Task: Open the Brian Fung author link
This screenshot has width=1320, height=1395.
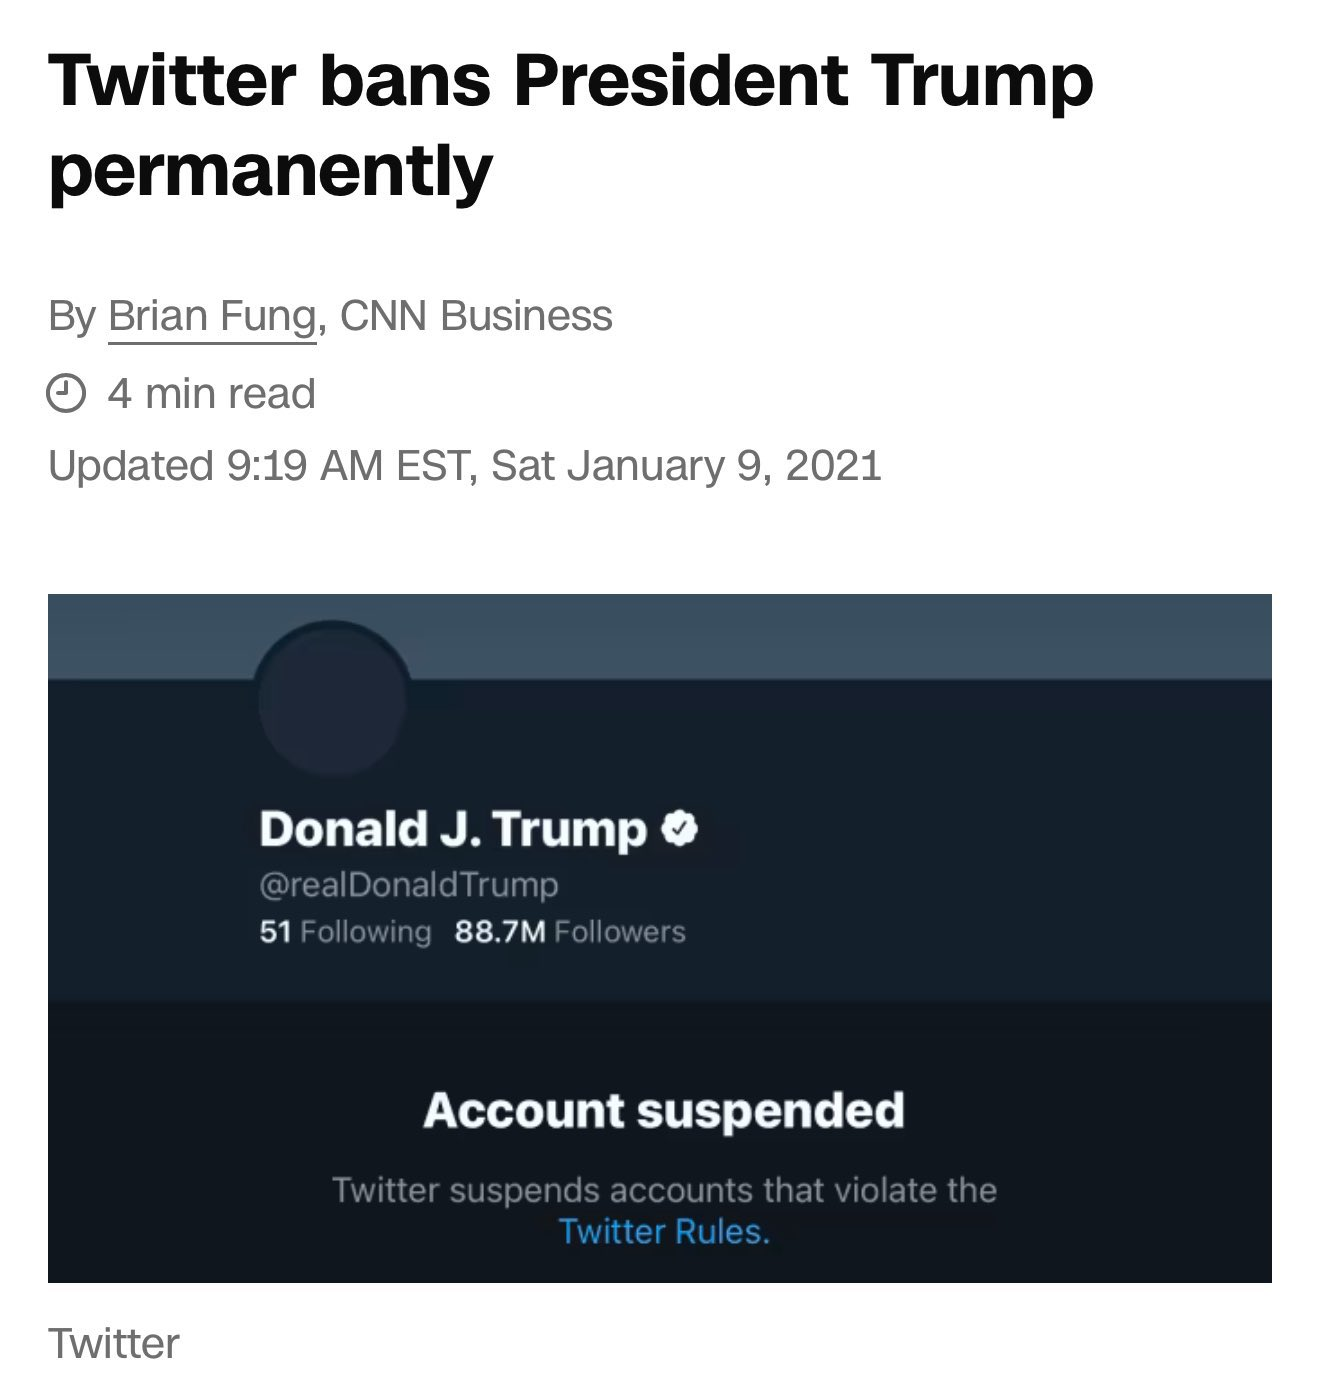Action: click(x=211, y=316)
